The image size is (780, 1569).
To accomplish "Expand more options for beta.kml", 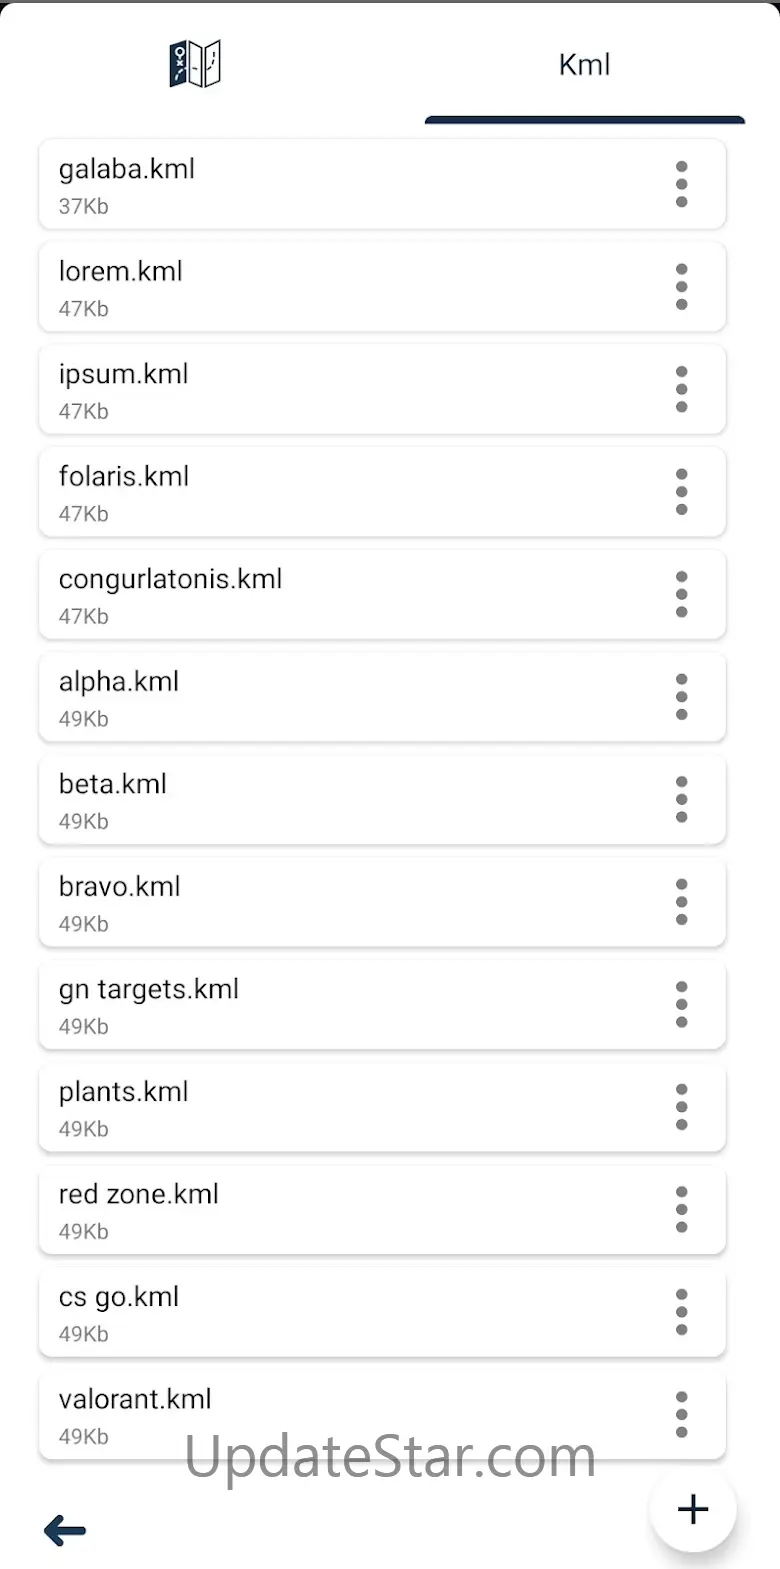I will pos(682,799).
